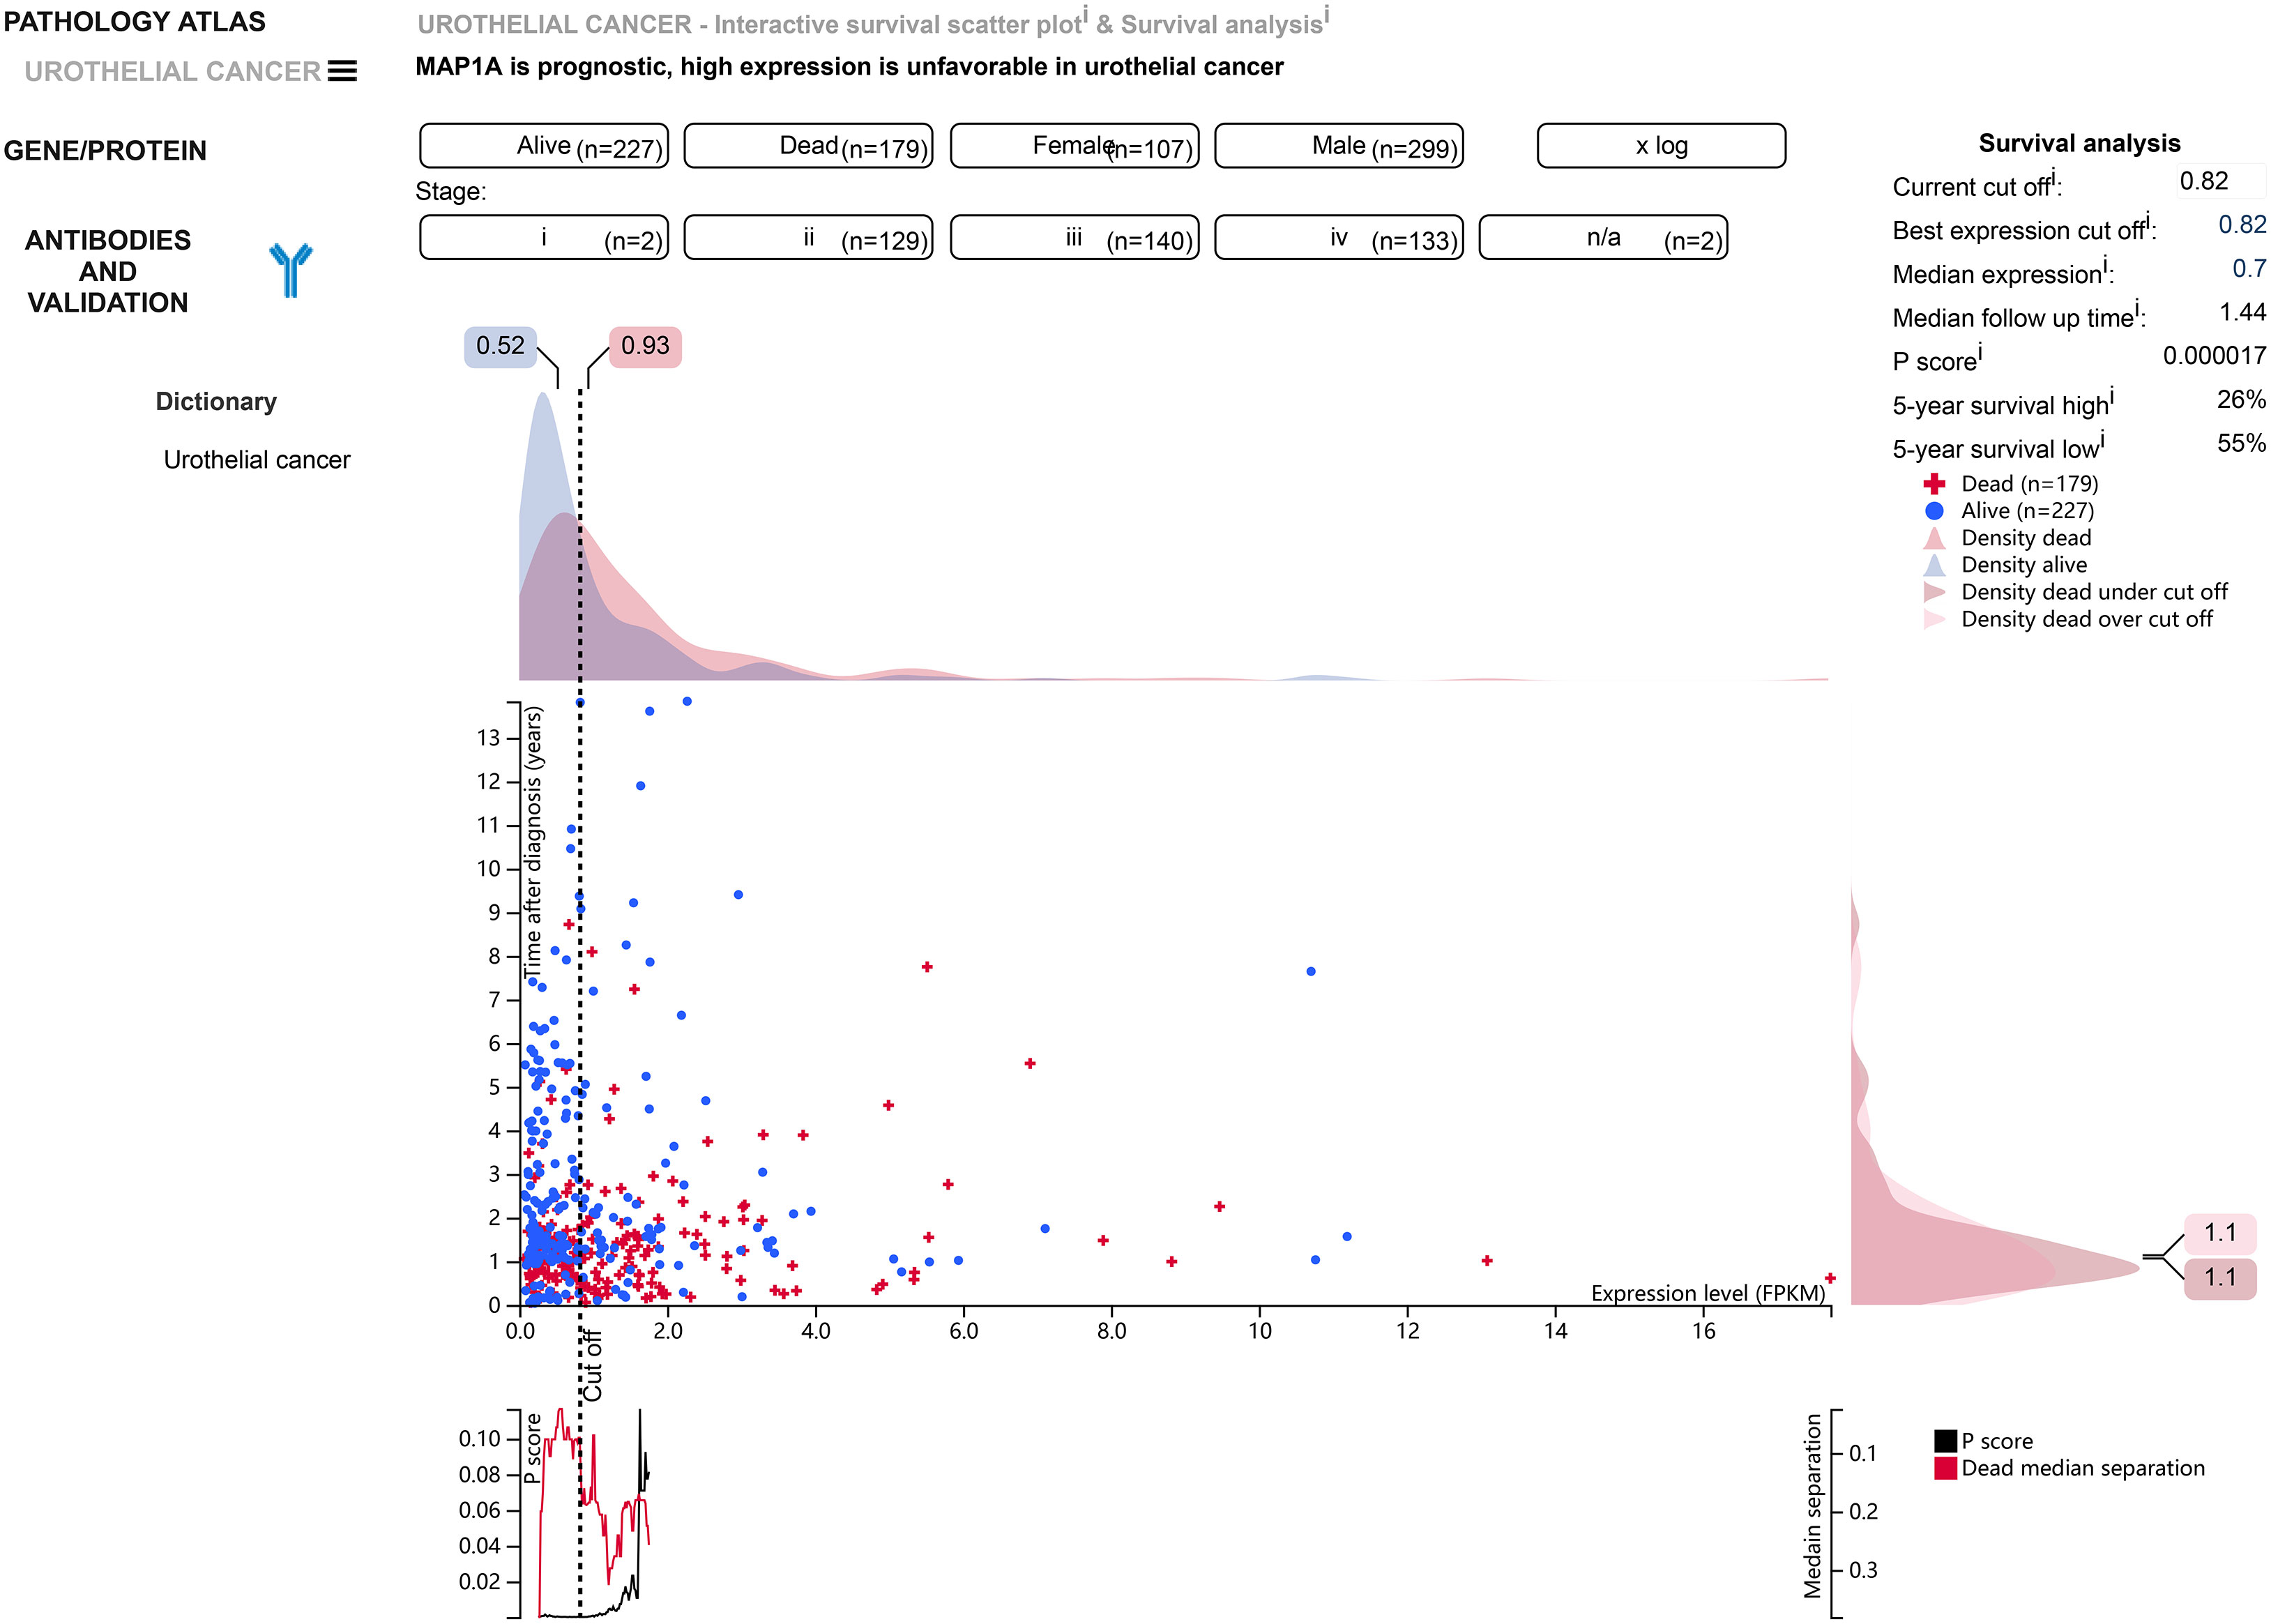Click the 0.52 alive density median label
This screenshot has height=1624, width=2271.
[500, 346]
